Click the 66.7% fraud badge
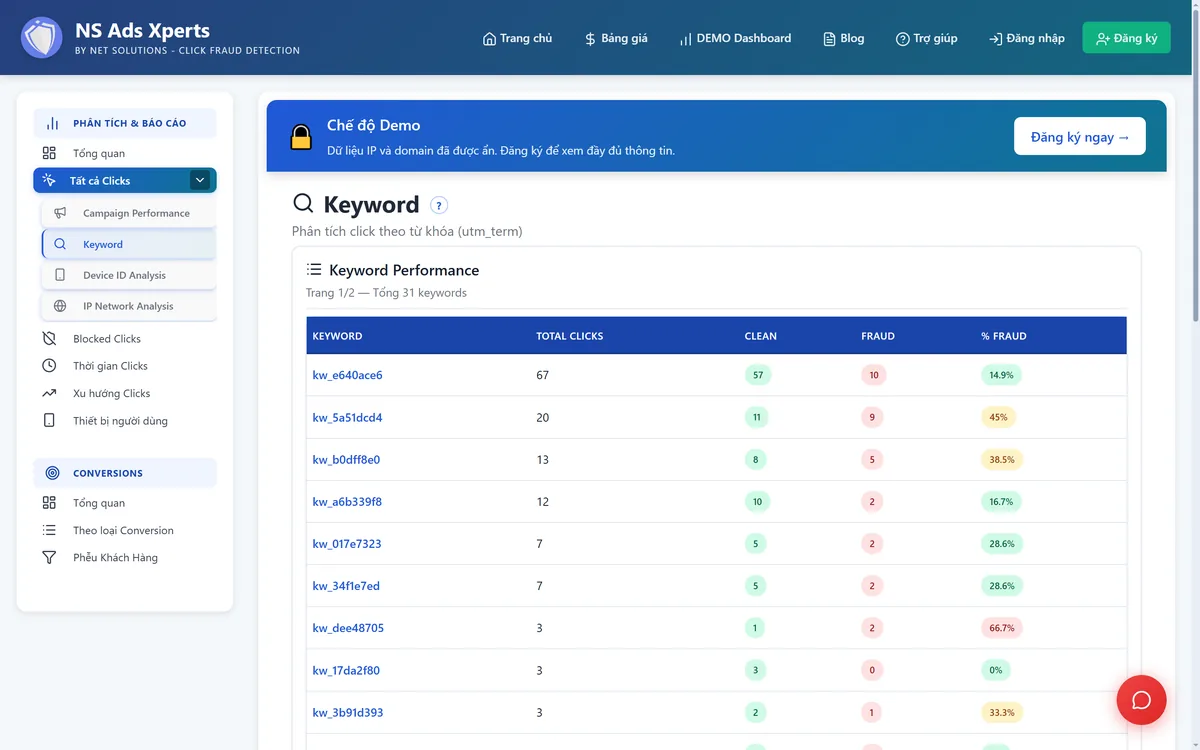Viewport: 1200px width, 750px height. (x=1001, y=628)
